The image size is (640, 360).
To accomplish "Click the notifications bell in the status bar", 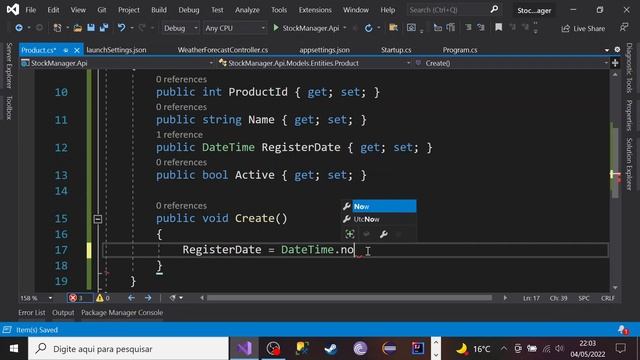I will (623, 329).
